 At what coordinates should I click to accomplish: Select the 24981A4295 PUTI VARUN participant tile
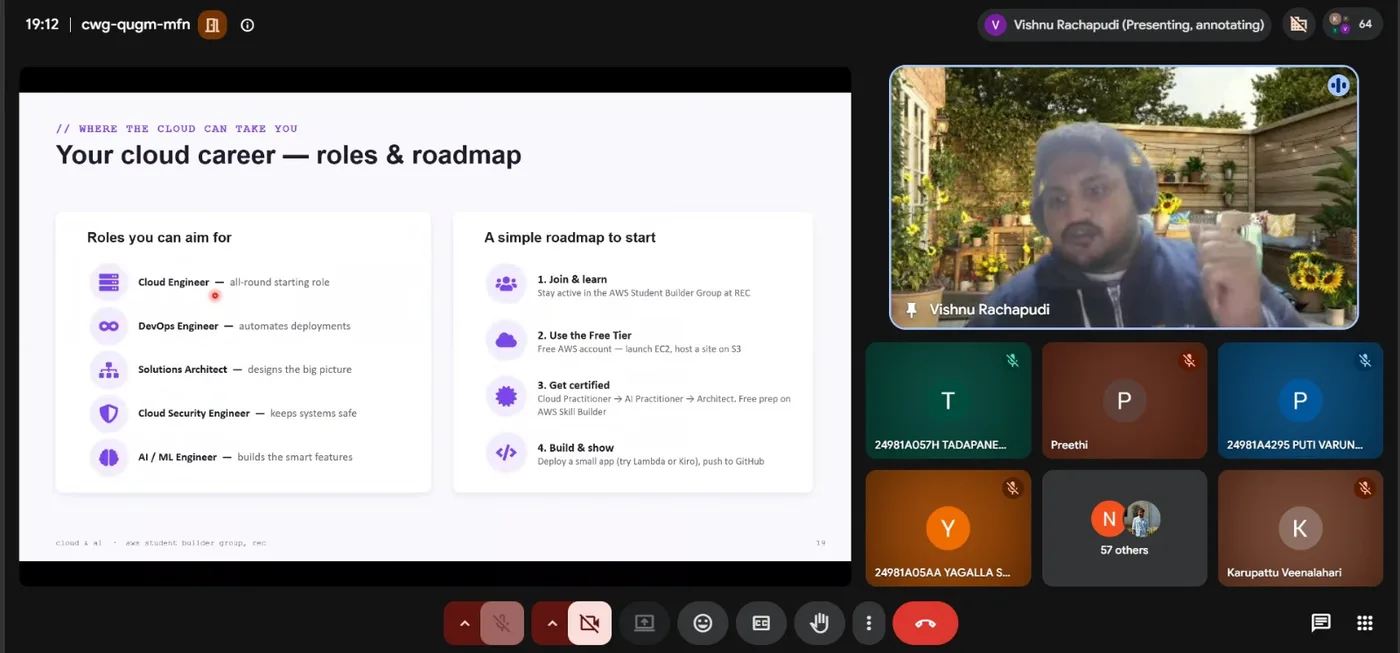pyautogui.click(x=1300, y=401)
